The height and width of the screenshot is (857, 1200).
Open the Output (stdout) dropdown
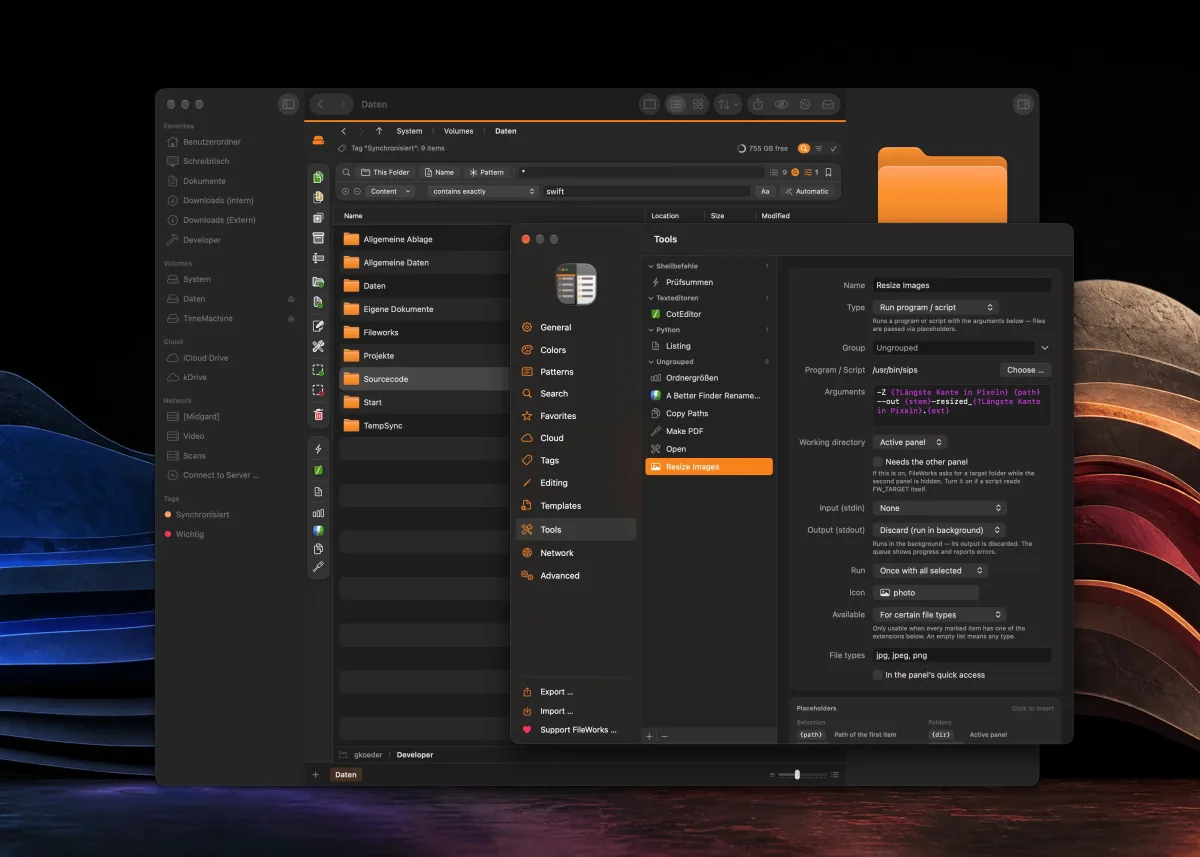[939, 530]
